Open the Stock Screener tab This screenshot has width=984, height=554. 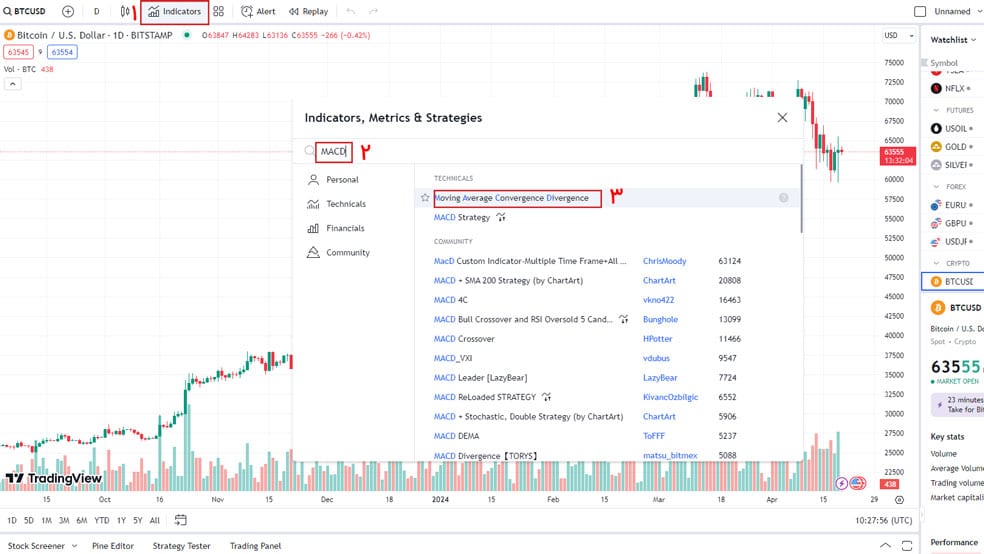pyautogui.click(x=42, y=546)
